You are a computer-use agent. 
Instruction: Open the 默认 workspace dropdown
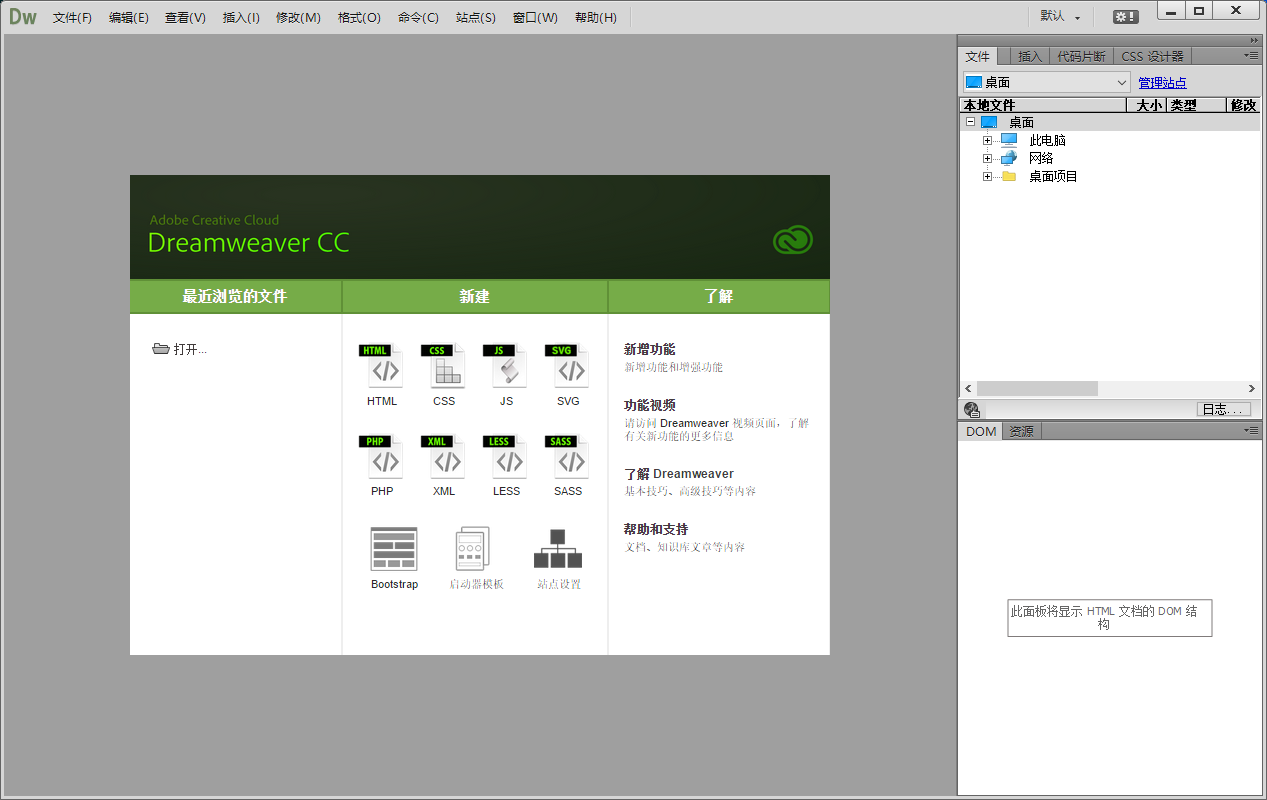[x=1061, y=16]
